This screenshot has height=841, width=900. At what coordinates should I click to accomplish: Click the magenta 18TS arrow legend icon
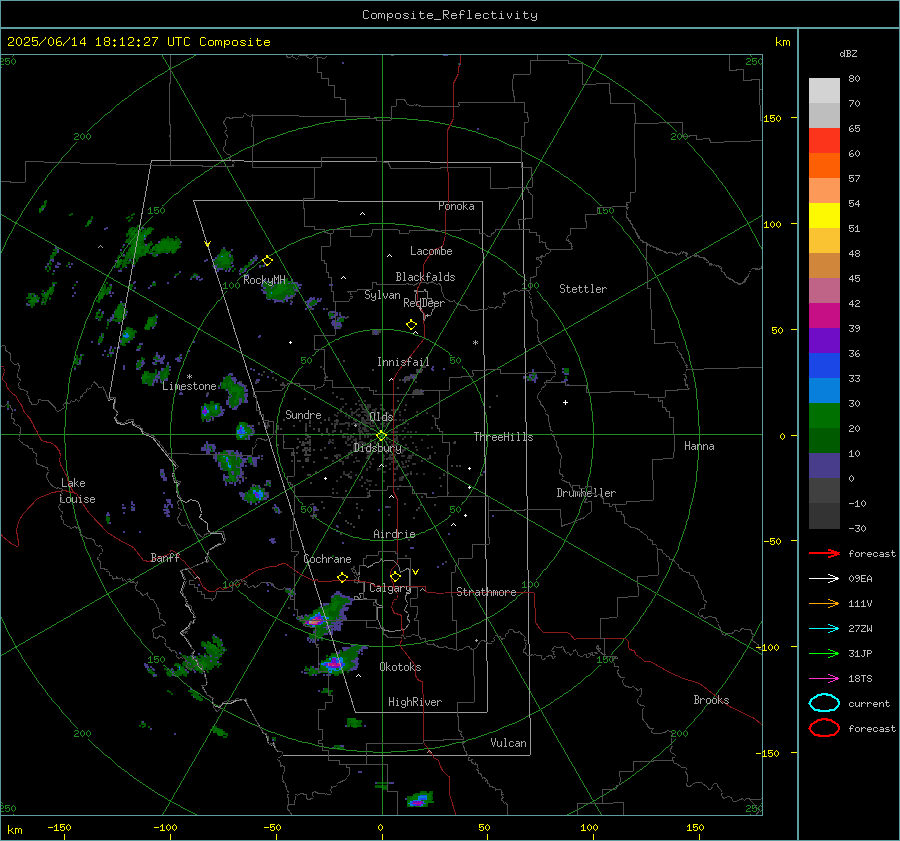click(824, 679)
